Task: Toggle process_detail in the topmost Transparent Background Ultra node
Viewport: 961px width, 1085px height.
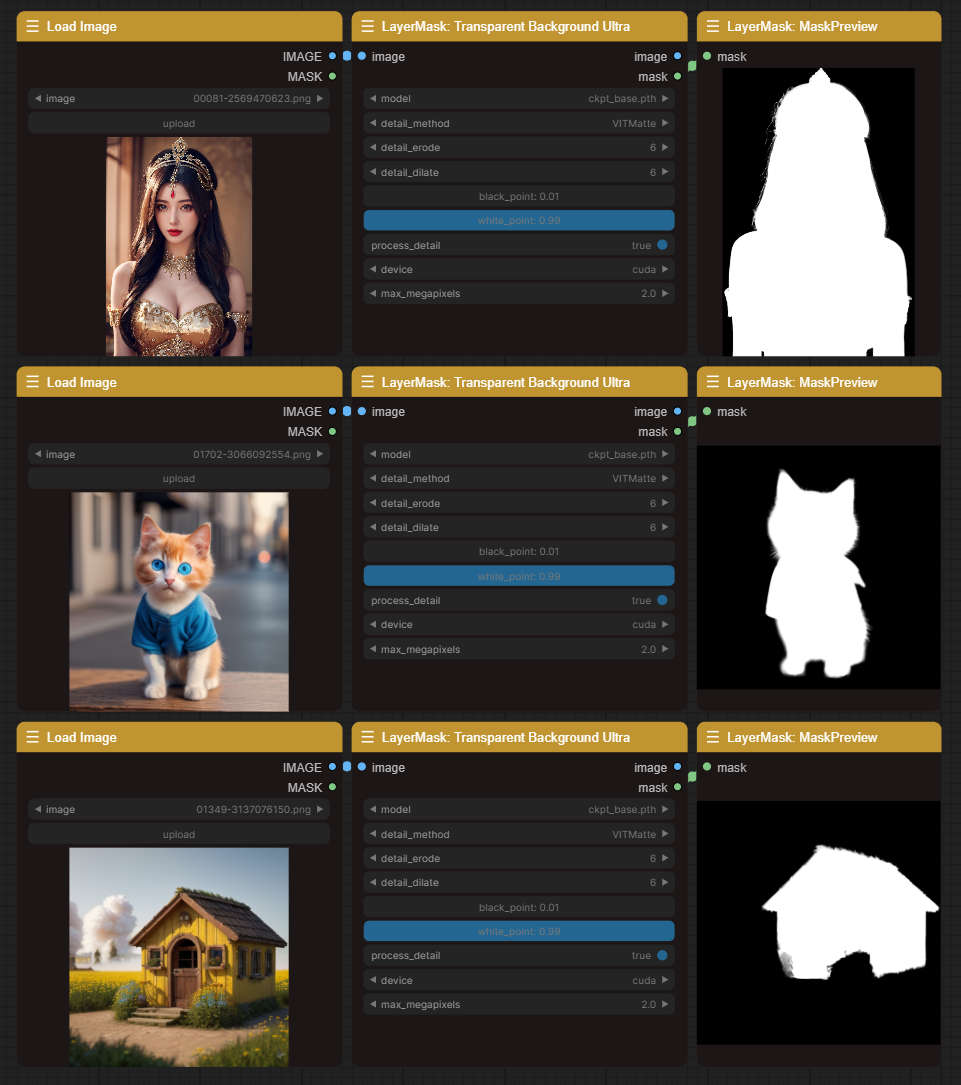Action: (661, 245)
